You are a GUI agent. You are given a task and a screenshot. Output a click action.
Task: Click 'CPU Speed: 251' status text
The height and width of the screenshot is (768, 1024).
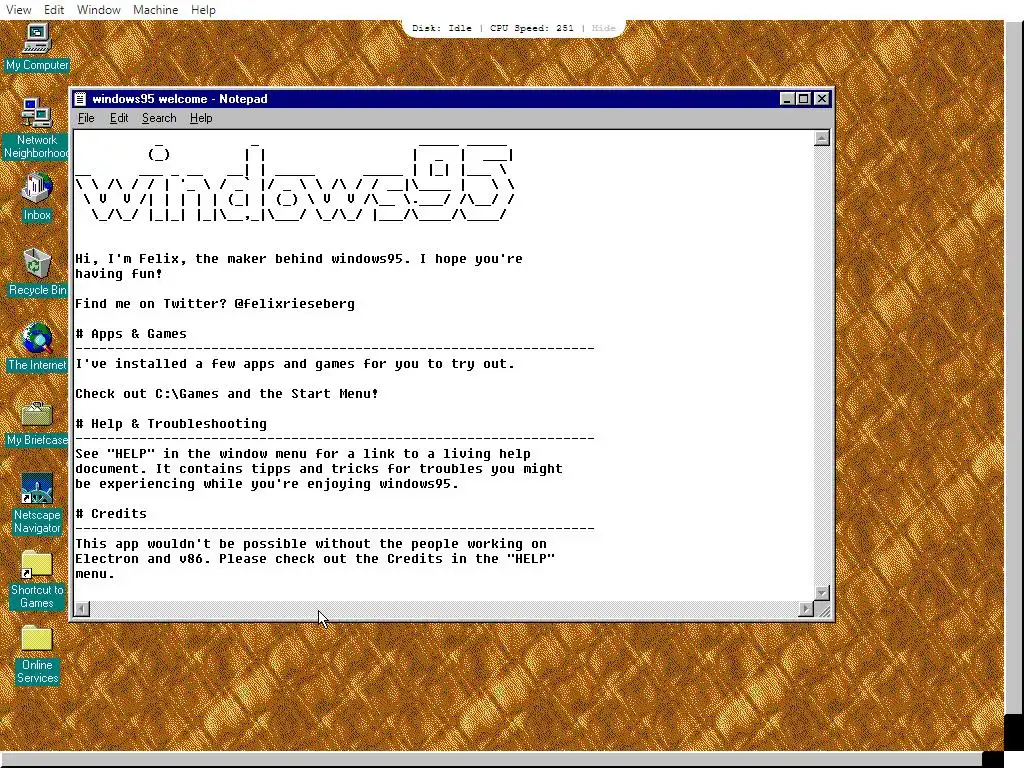(x=532, y=28)
